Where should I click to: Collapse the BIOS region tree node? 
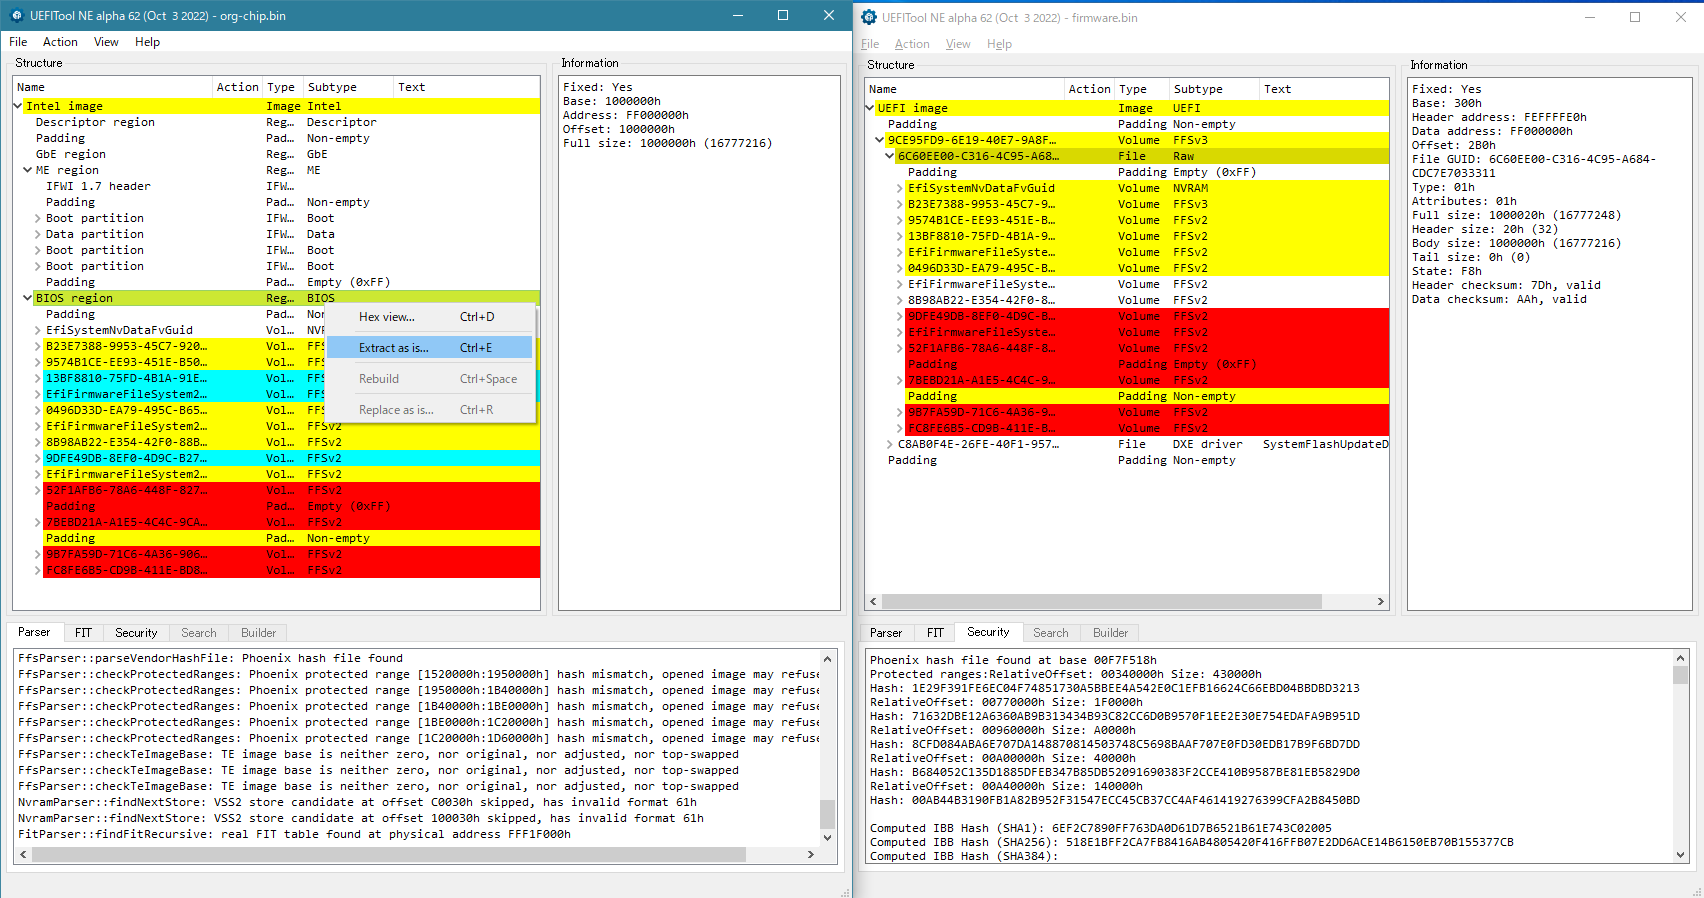(28, 298)
